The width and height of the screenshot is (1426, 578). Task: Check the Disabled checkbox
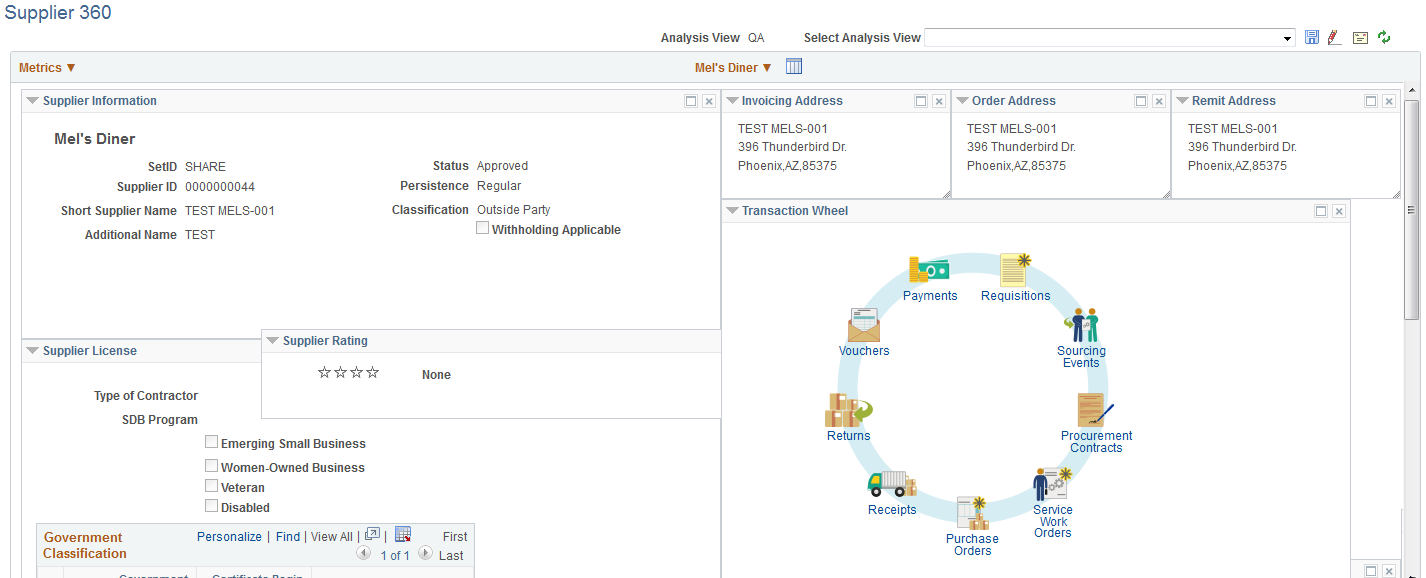coord(212,506)
